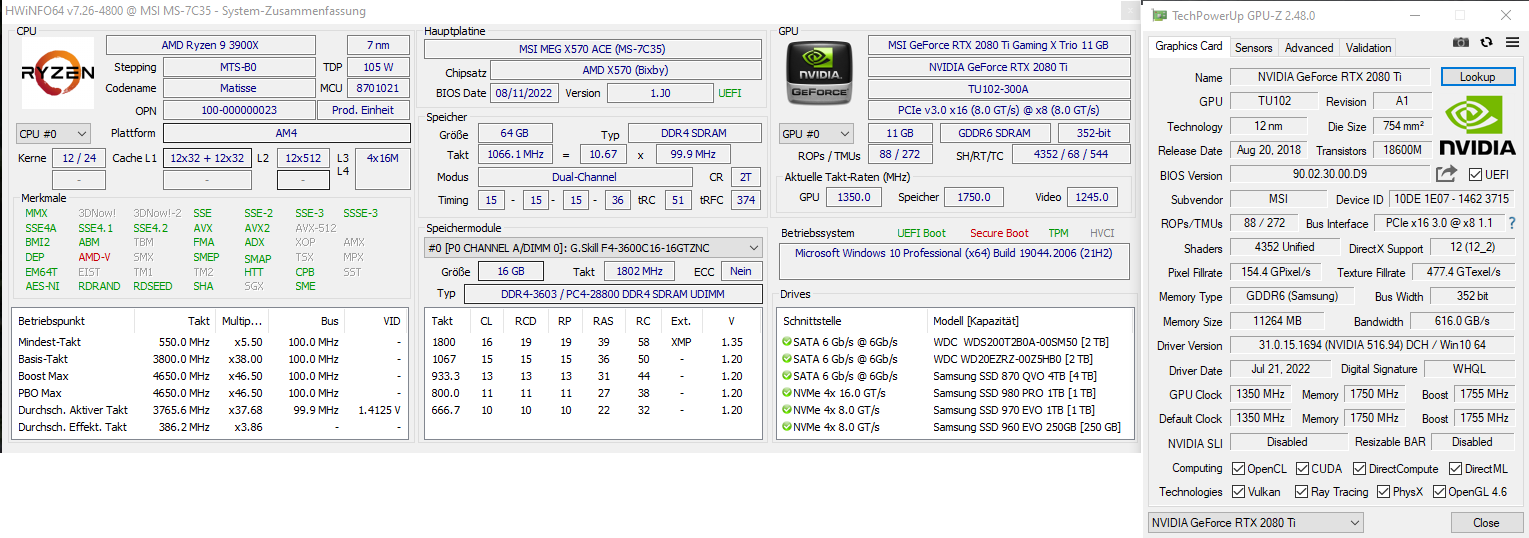Click the BIOS Version field in GPU-Z
The width and height of the screenshot is (1529, 538).
tap(1329, 175)
